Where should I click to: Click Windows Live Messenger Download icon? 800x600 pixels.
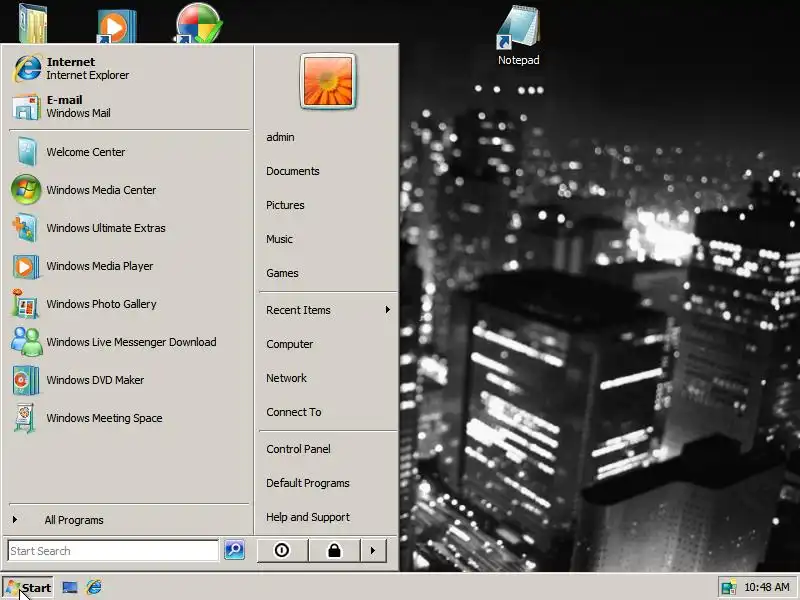coord(27,342)
